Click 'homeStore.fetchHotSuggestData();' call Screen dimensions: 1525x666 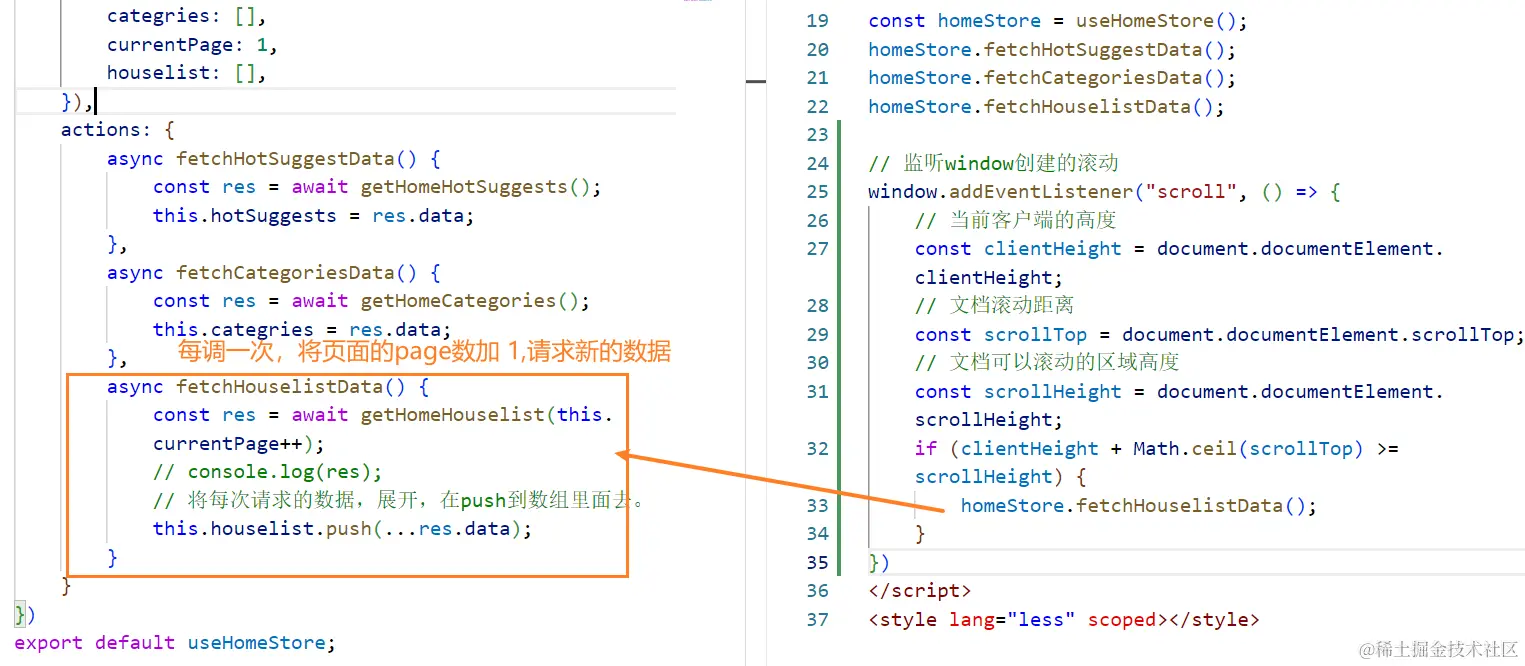pos(1052,49)
